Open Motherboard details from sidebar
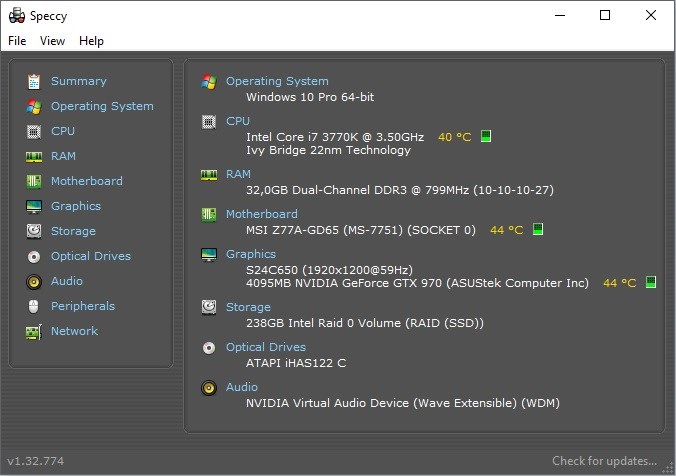Viewport: 676px width, 476px height. (87, 181)
